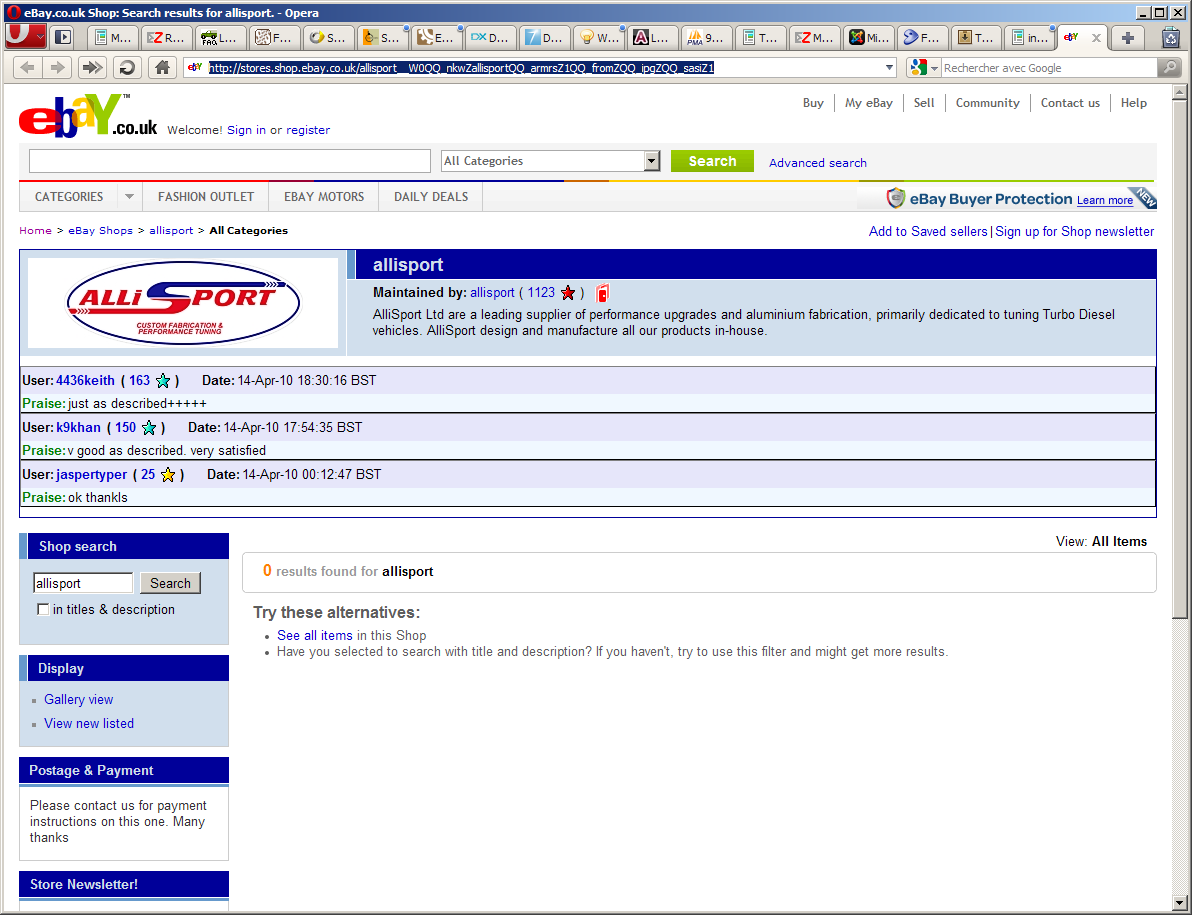Go to the browser Home page
Image resolution: width=1192 pixels, height=915 pixels.
(161, 68)
